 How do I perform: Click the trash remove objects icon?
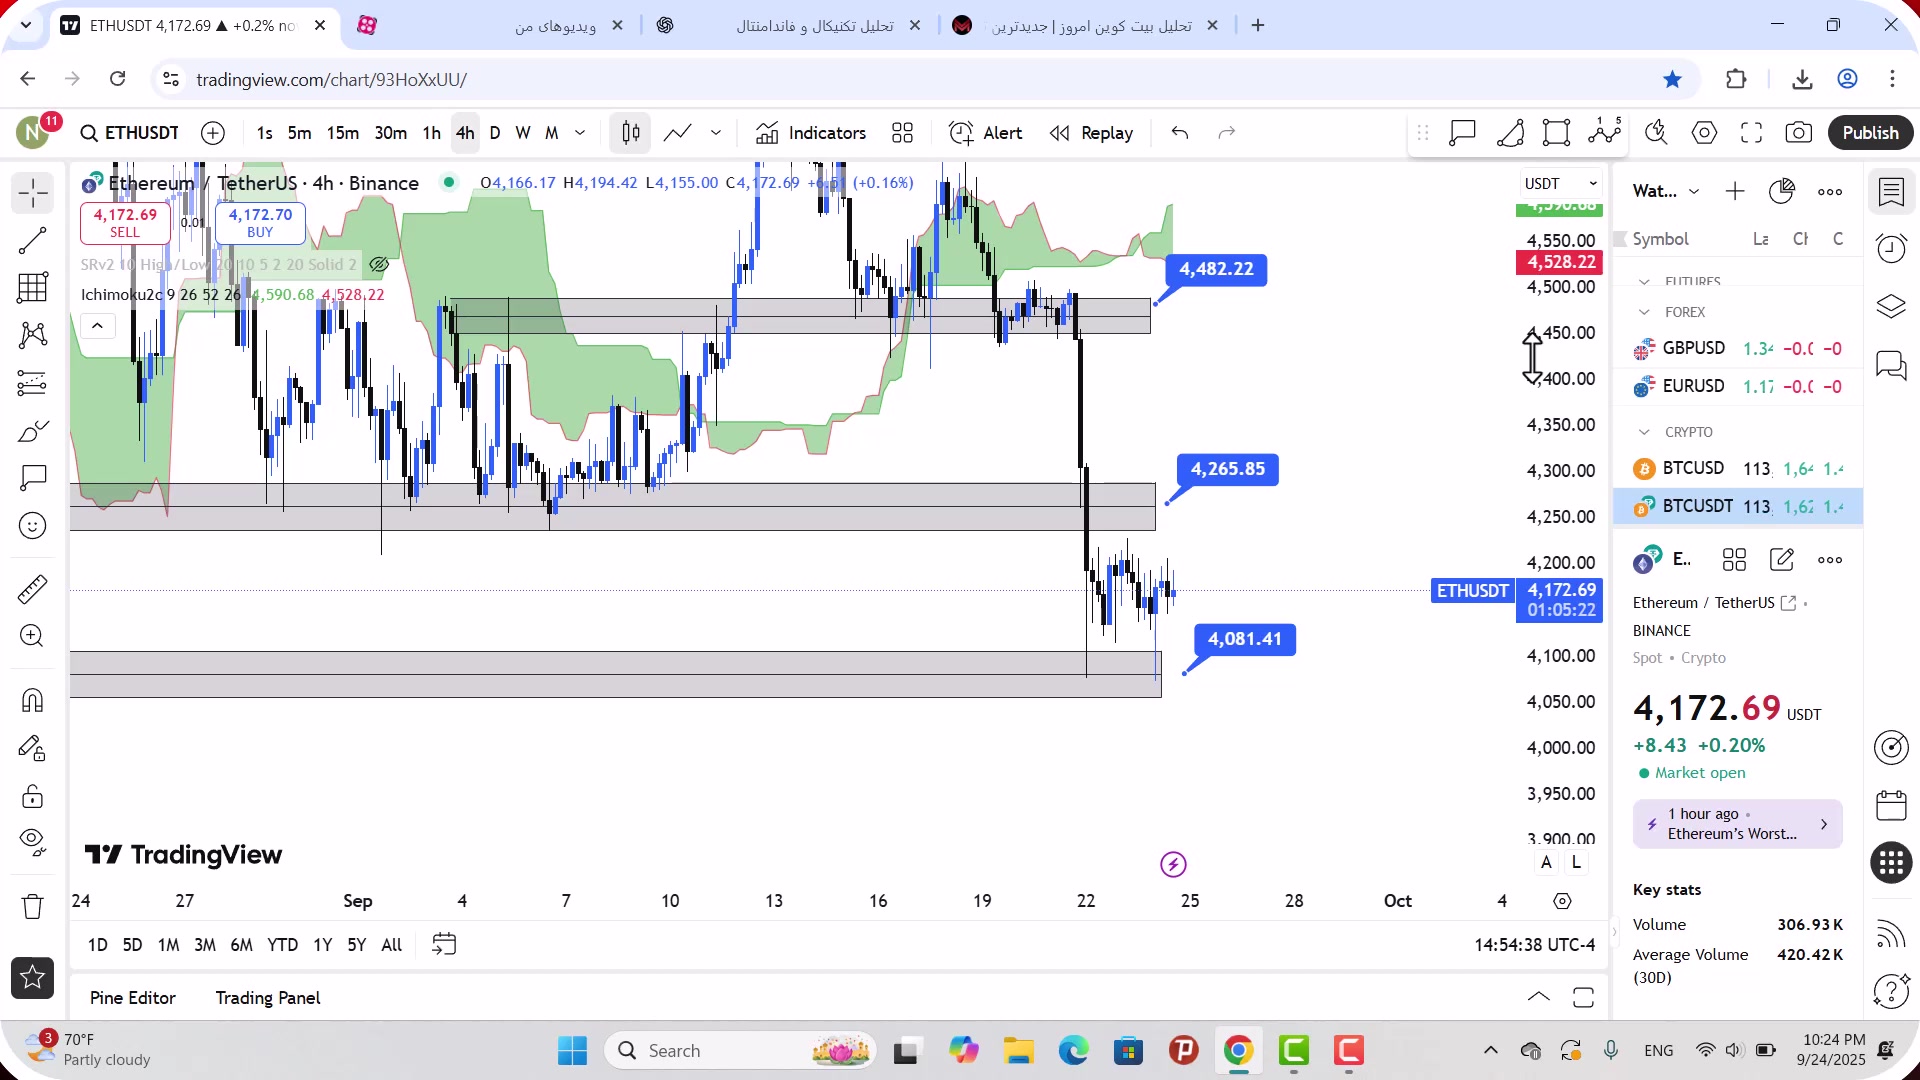pos(32,907)
